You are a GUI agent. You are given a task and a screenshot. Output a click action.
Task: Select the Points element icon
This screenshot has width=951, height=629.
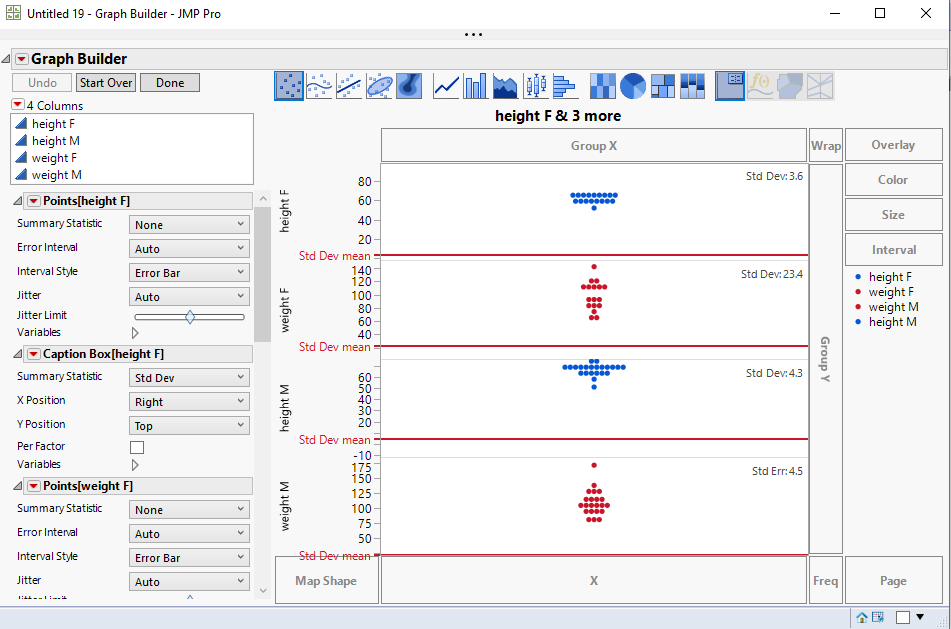pyautogui.click(x=289, y=86)
